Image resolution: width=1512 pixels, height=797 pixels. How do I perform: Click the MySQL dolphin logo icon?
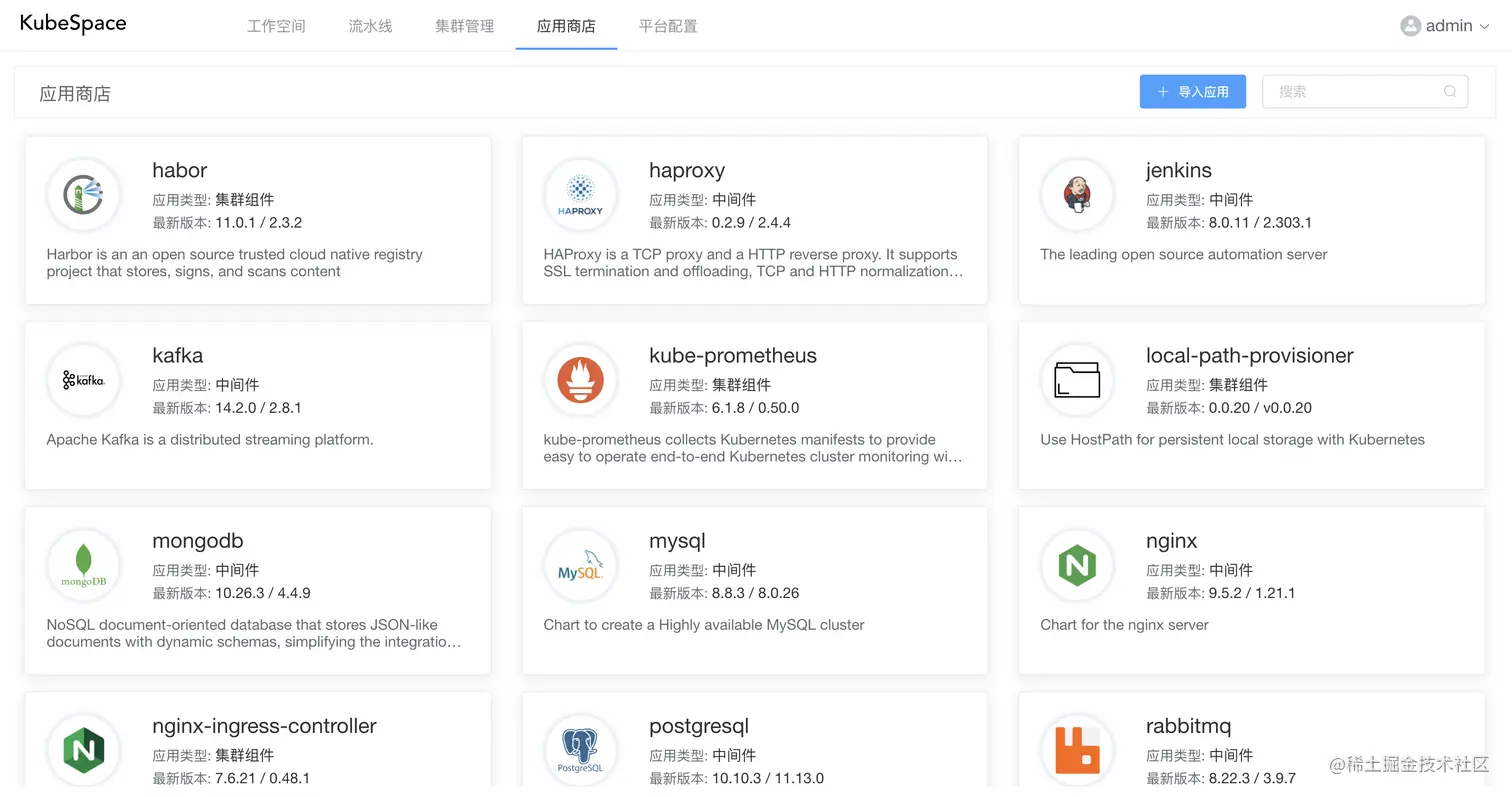(580, 564)
